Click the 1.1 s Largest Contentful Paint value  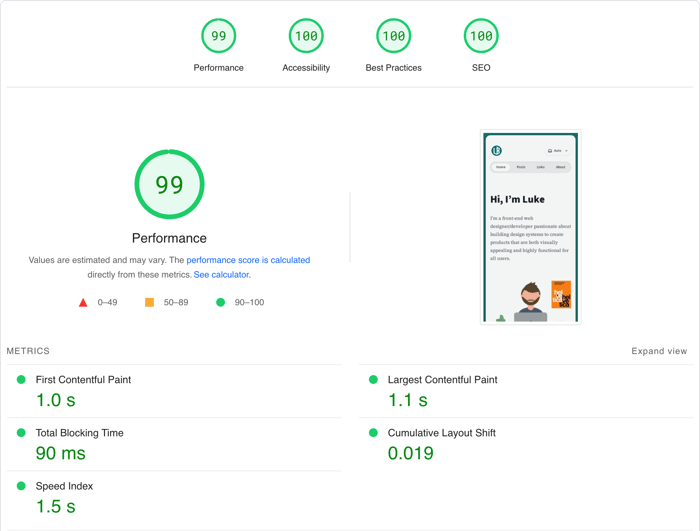click(408, 400)
